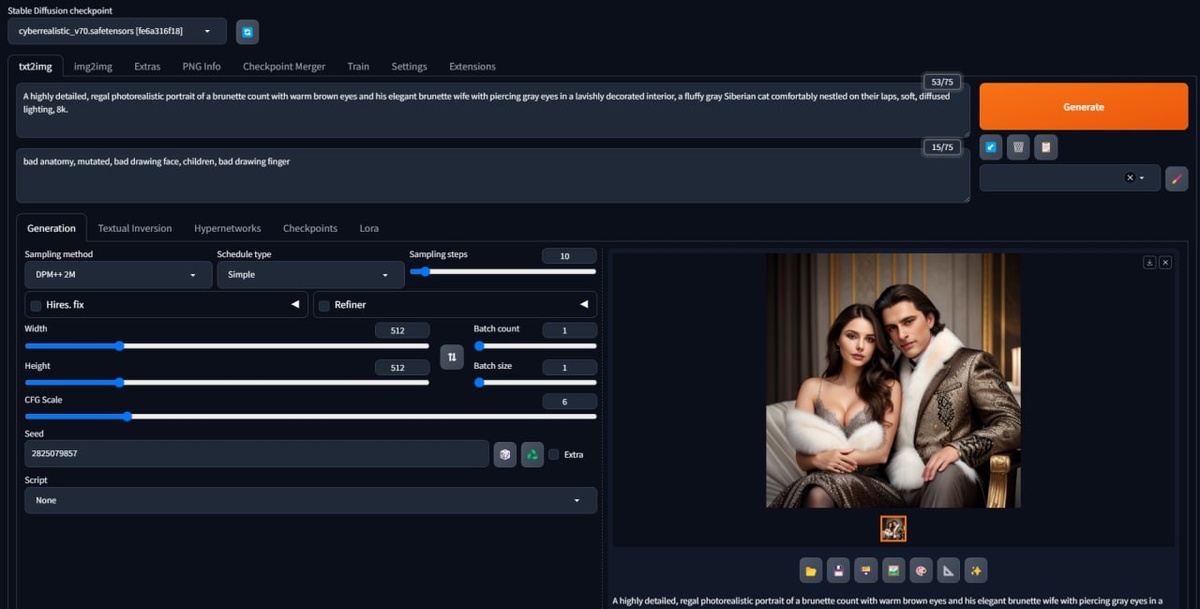Select the generated image thumbnail below the preview
This screenshot has height=609, width=1200.
(893, 528)
